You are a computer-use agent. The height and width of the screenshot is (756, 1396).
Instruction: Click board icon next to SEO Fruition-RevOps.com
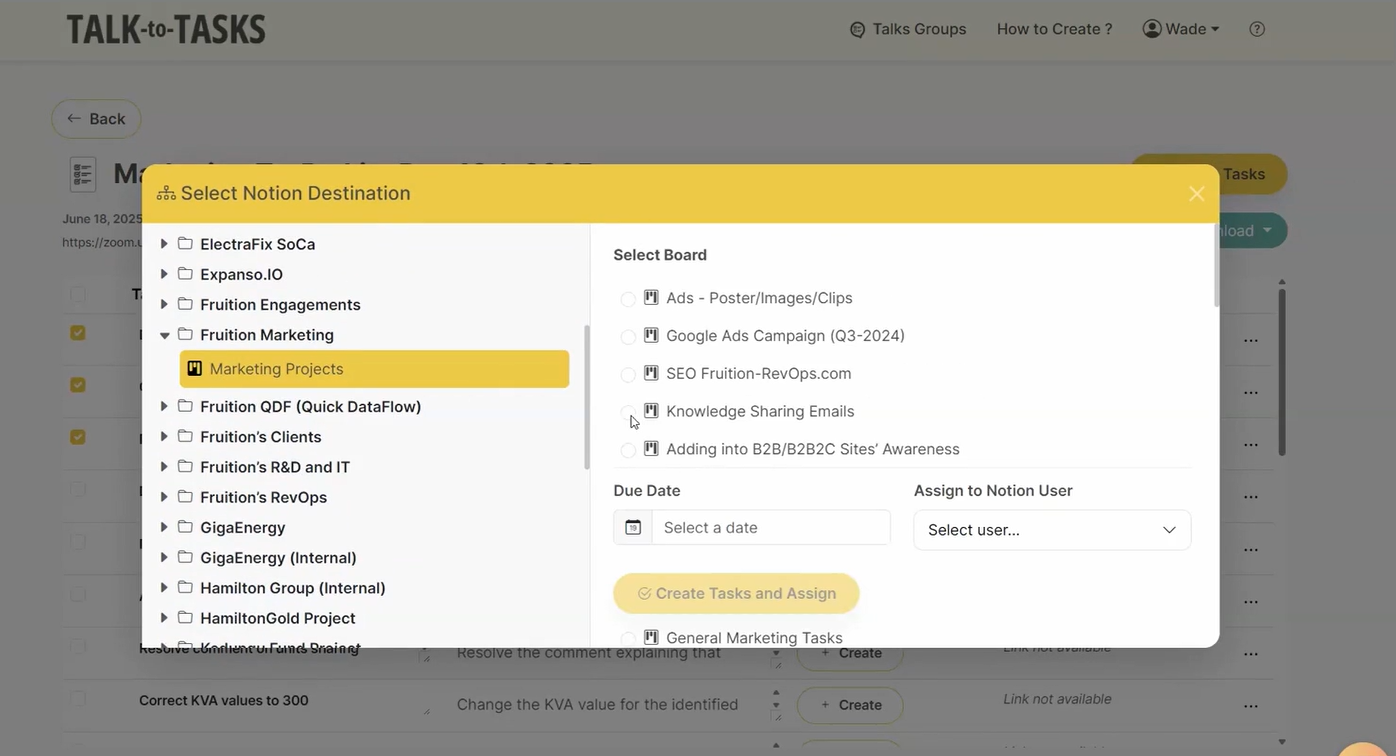651,373
